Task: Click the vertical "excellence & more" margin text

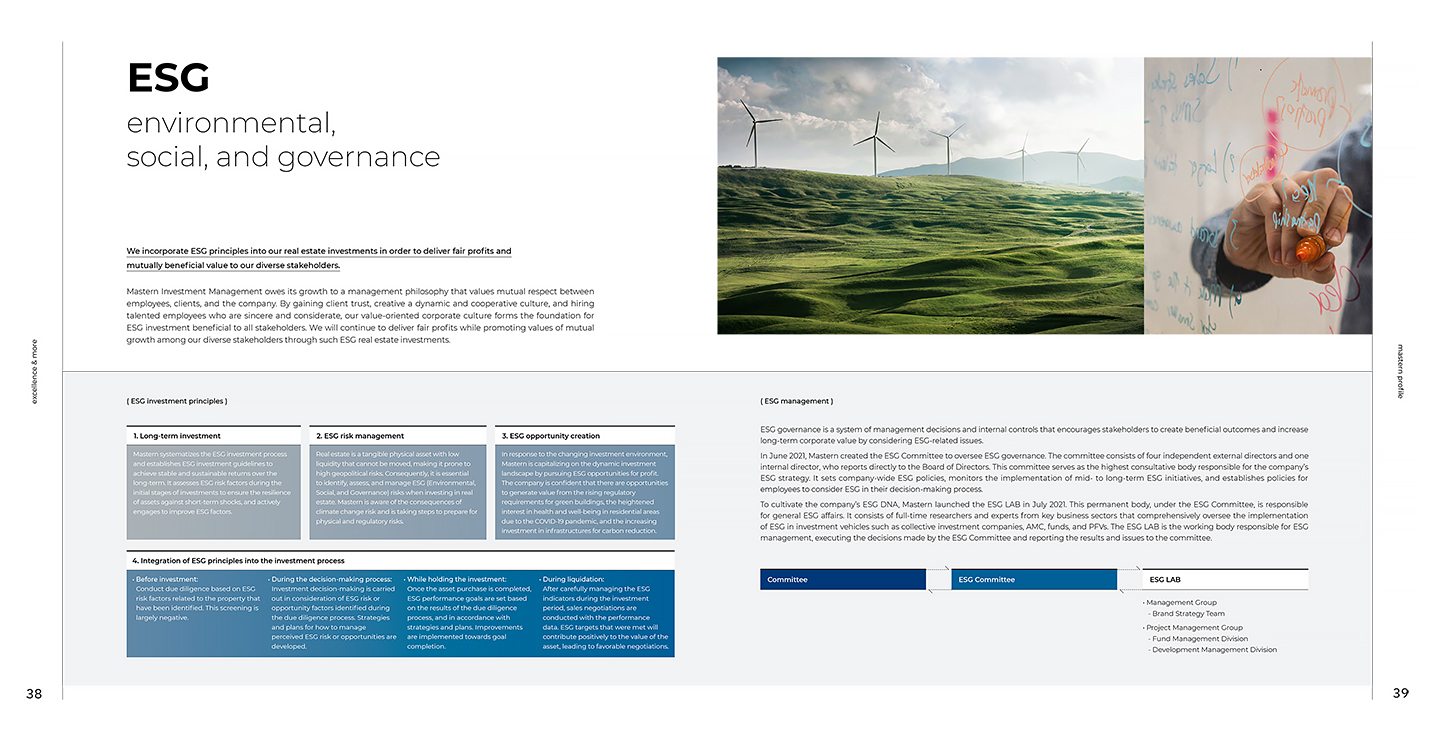Action: coord(35,371)
